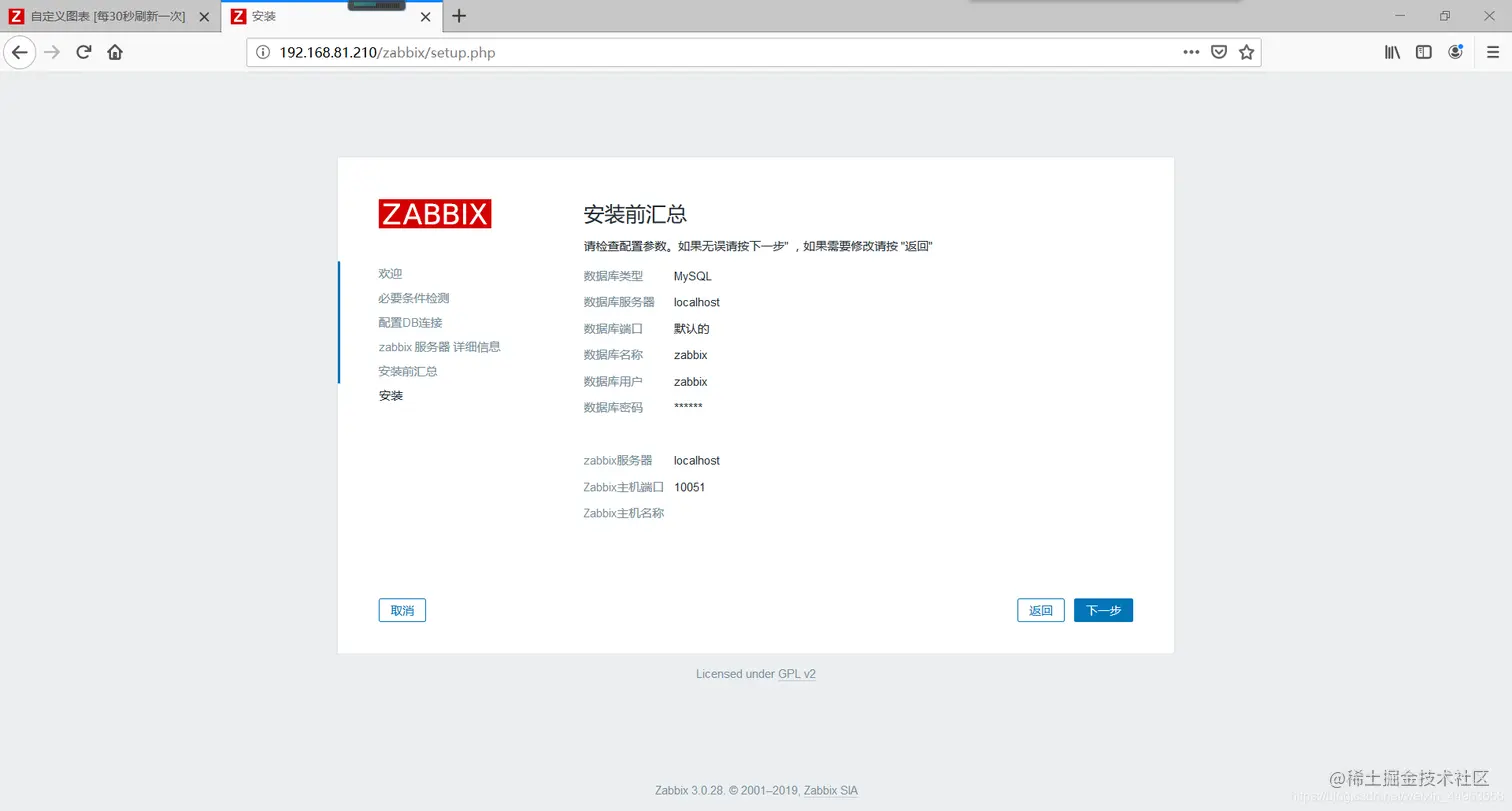This screenshot has height=811, width=1512.
Task: Click the 数据库端口 label
Action: pos(614,328)
